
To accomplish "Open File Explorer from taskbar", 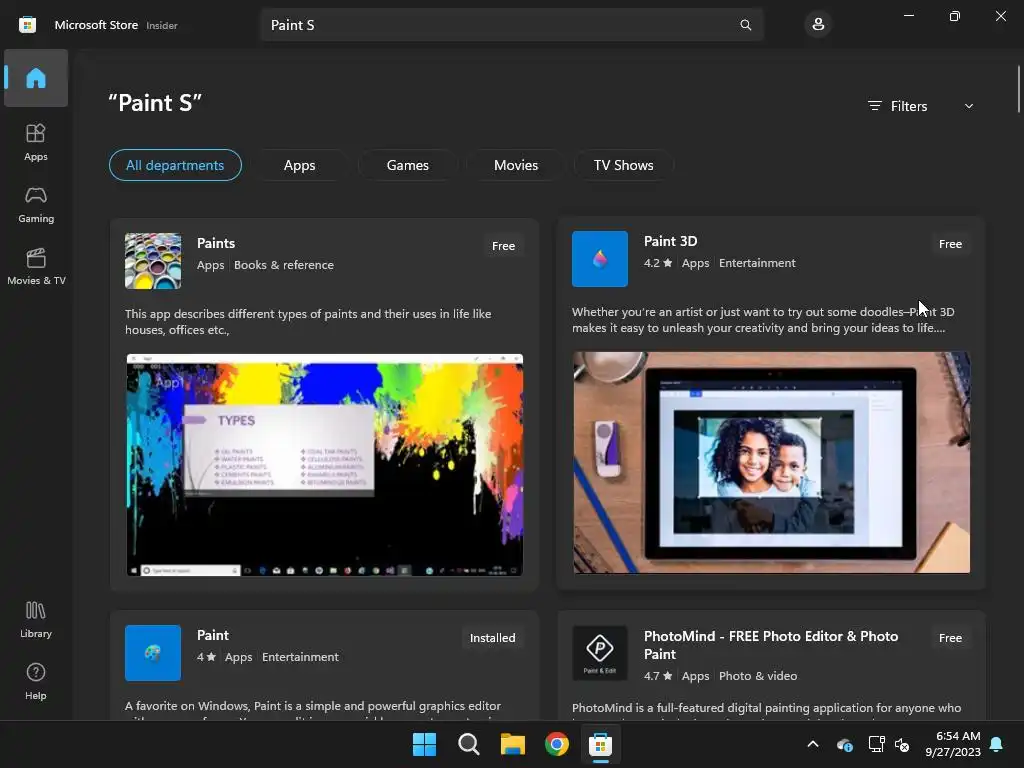I will coord(513,744).
